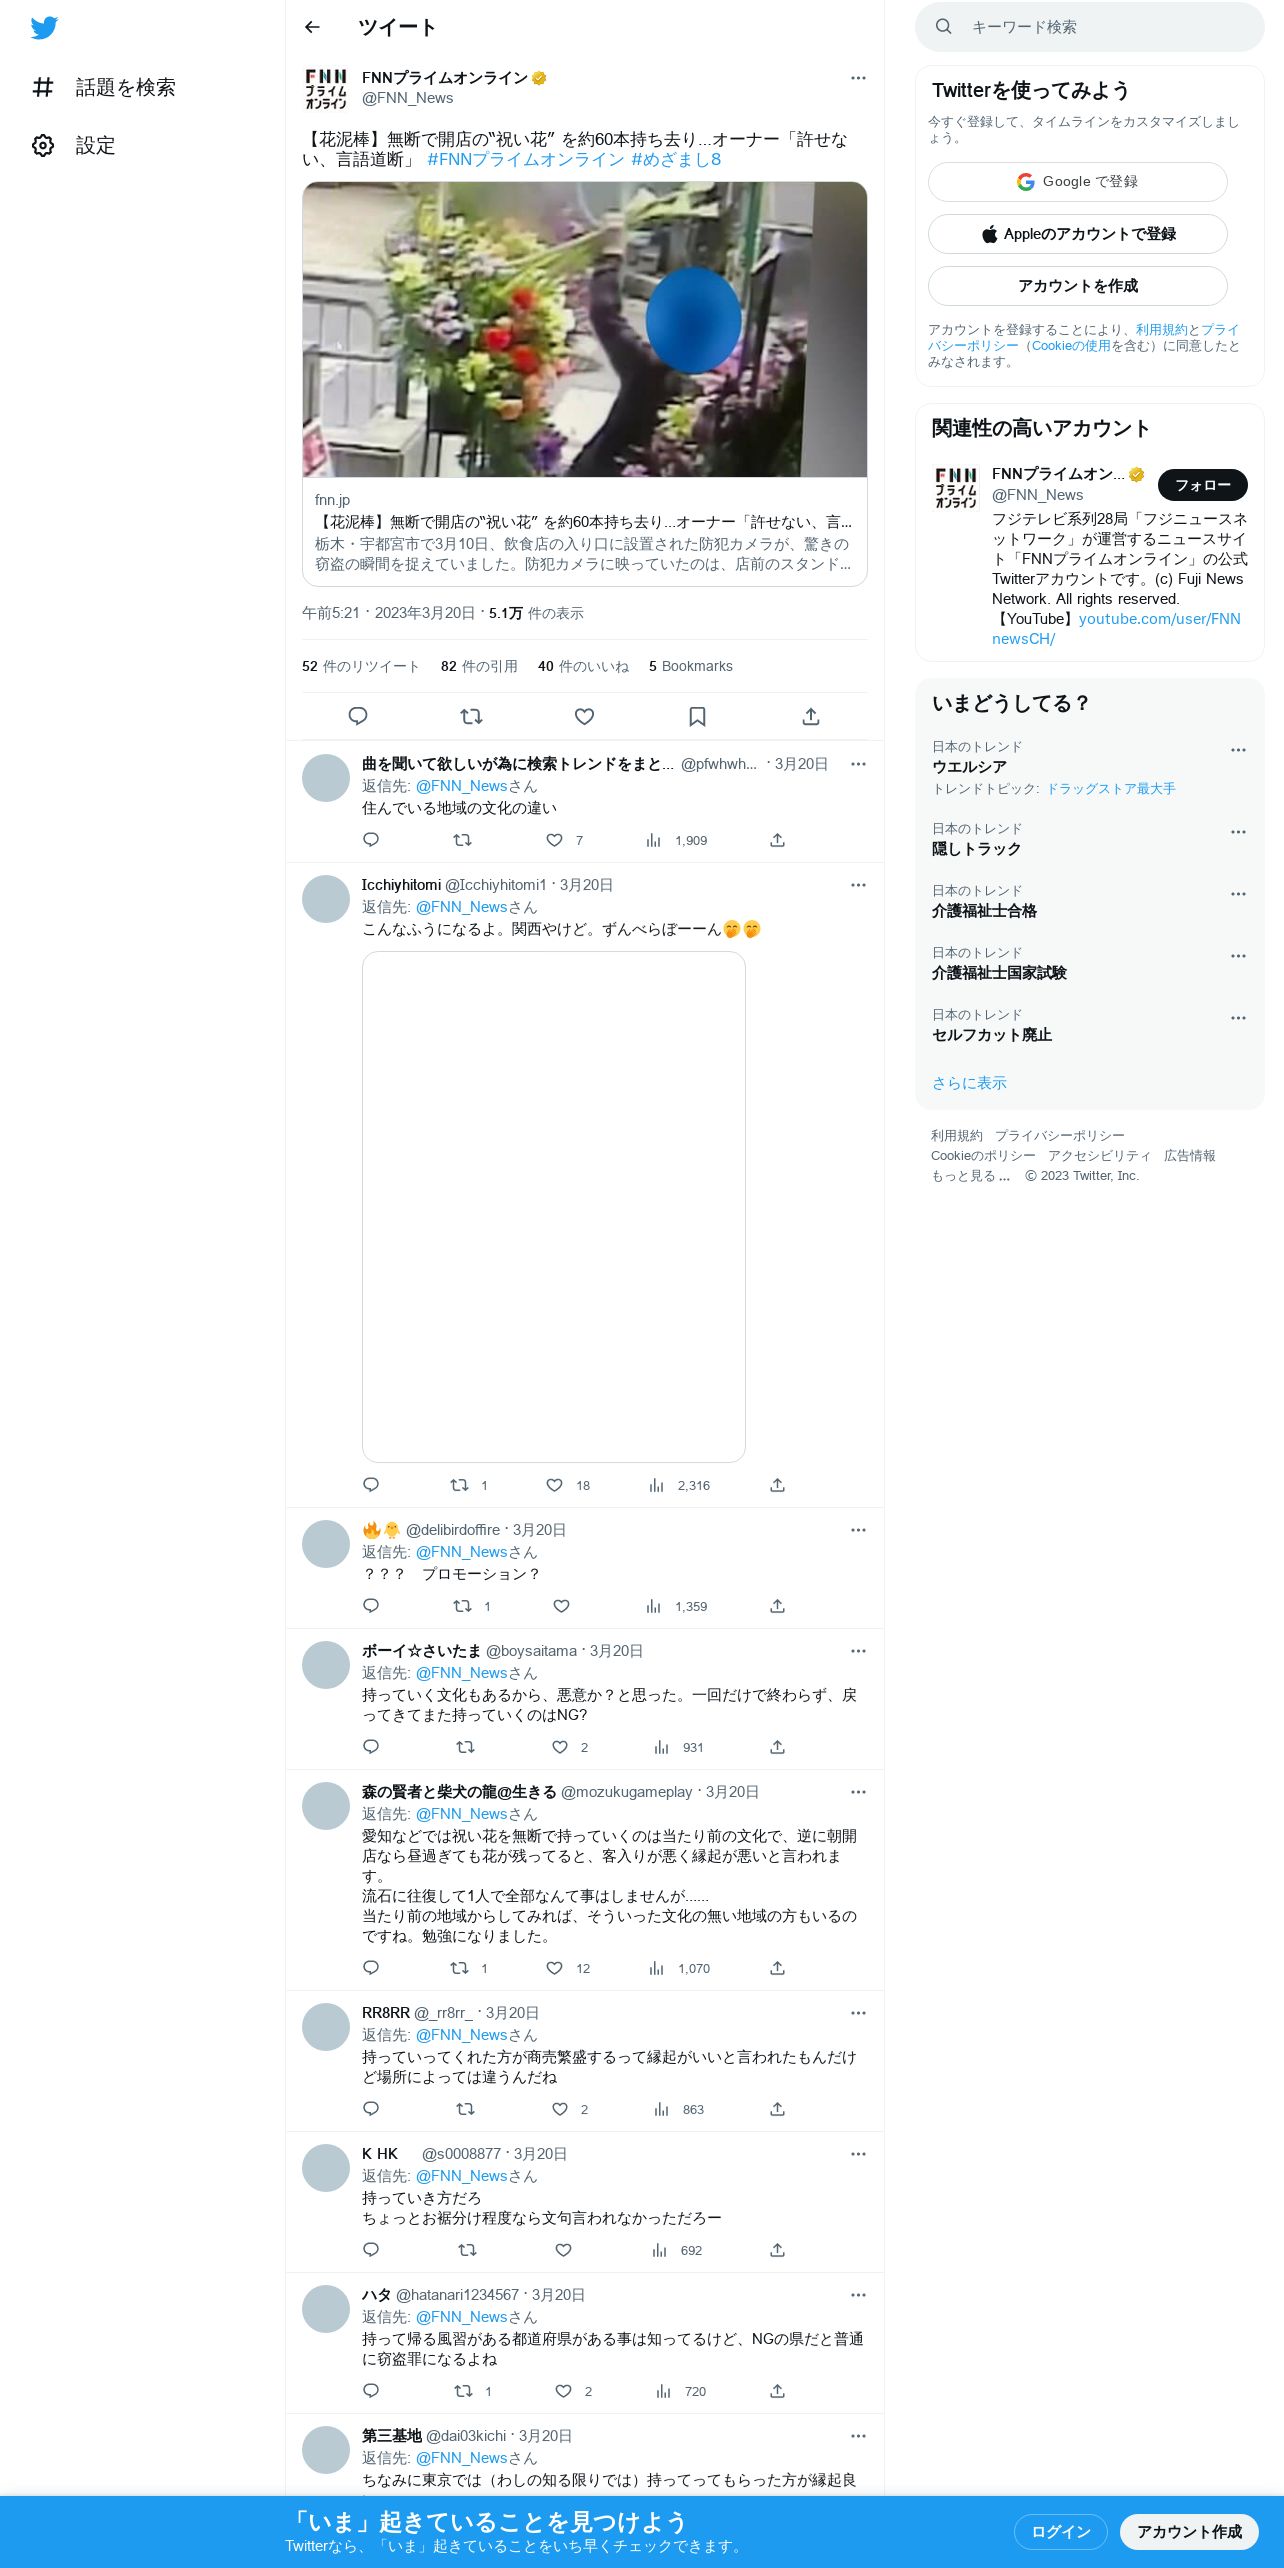Screen dimensions: 1284x2568
Task: Click さらに表示 under the trends
Action: pos(969,1083)
